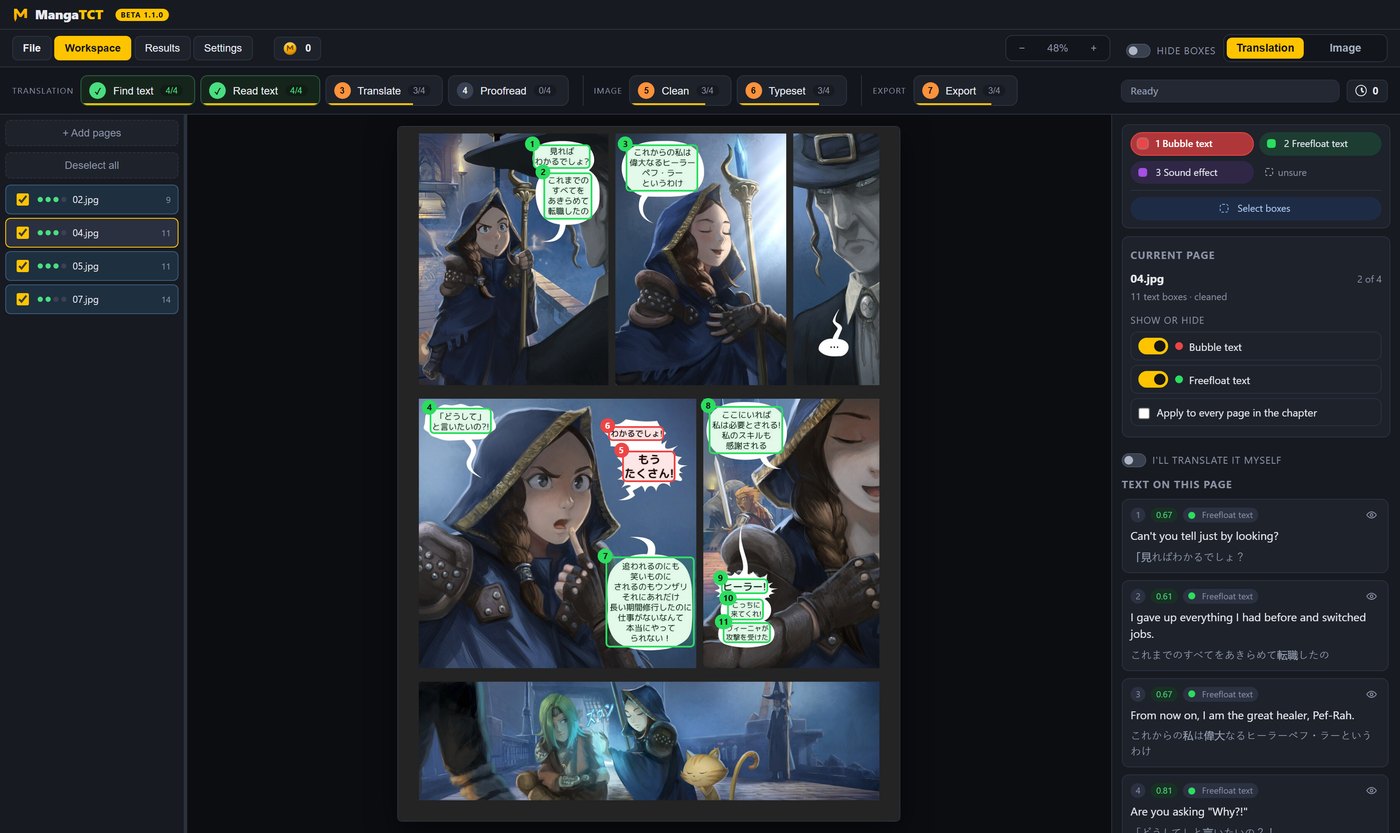Viewport: 1400px width, 833px height.
Task: Click translation "From now on, I am the great healer"
Action: coord(1242,715)
